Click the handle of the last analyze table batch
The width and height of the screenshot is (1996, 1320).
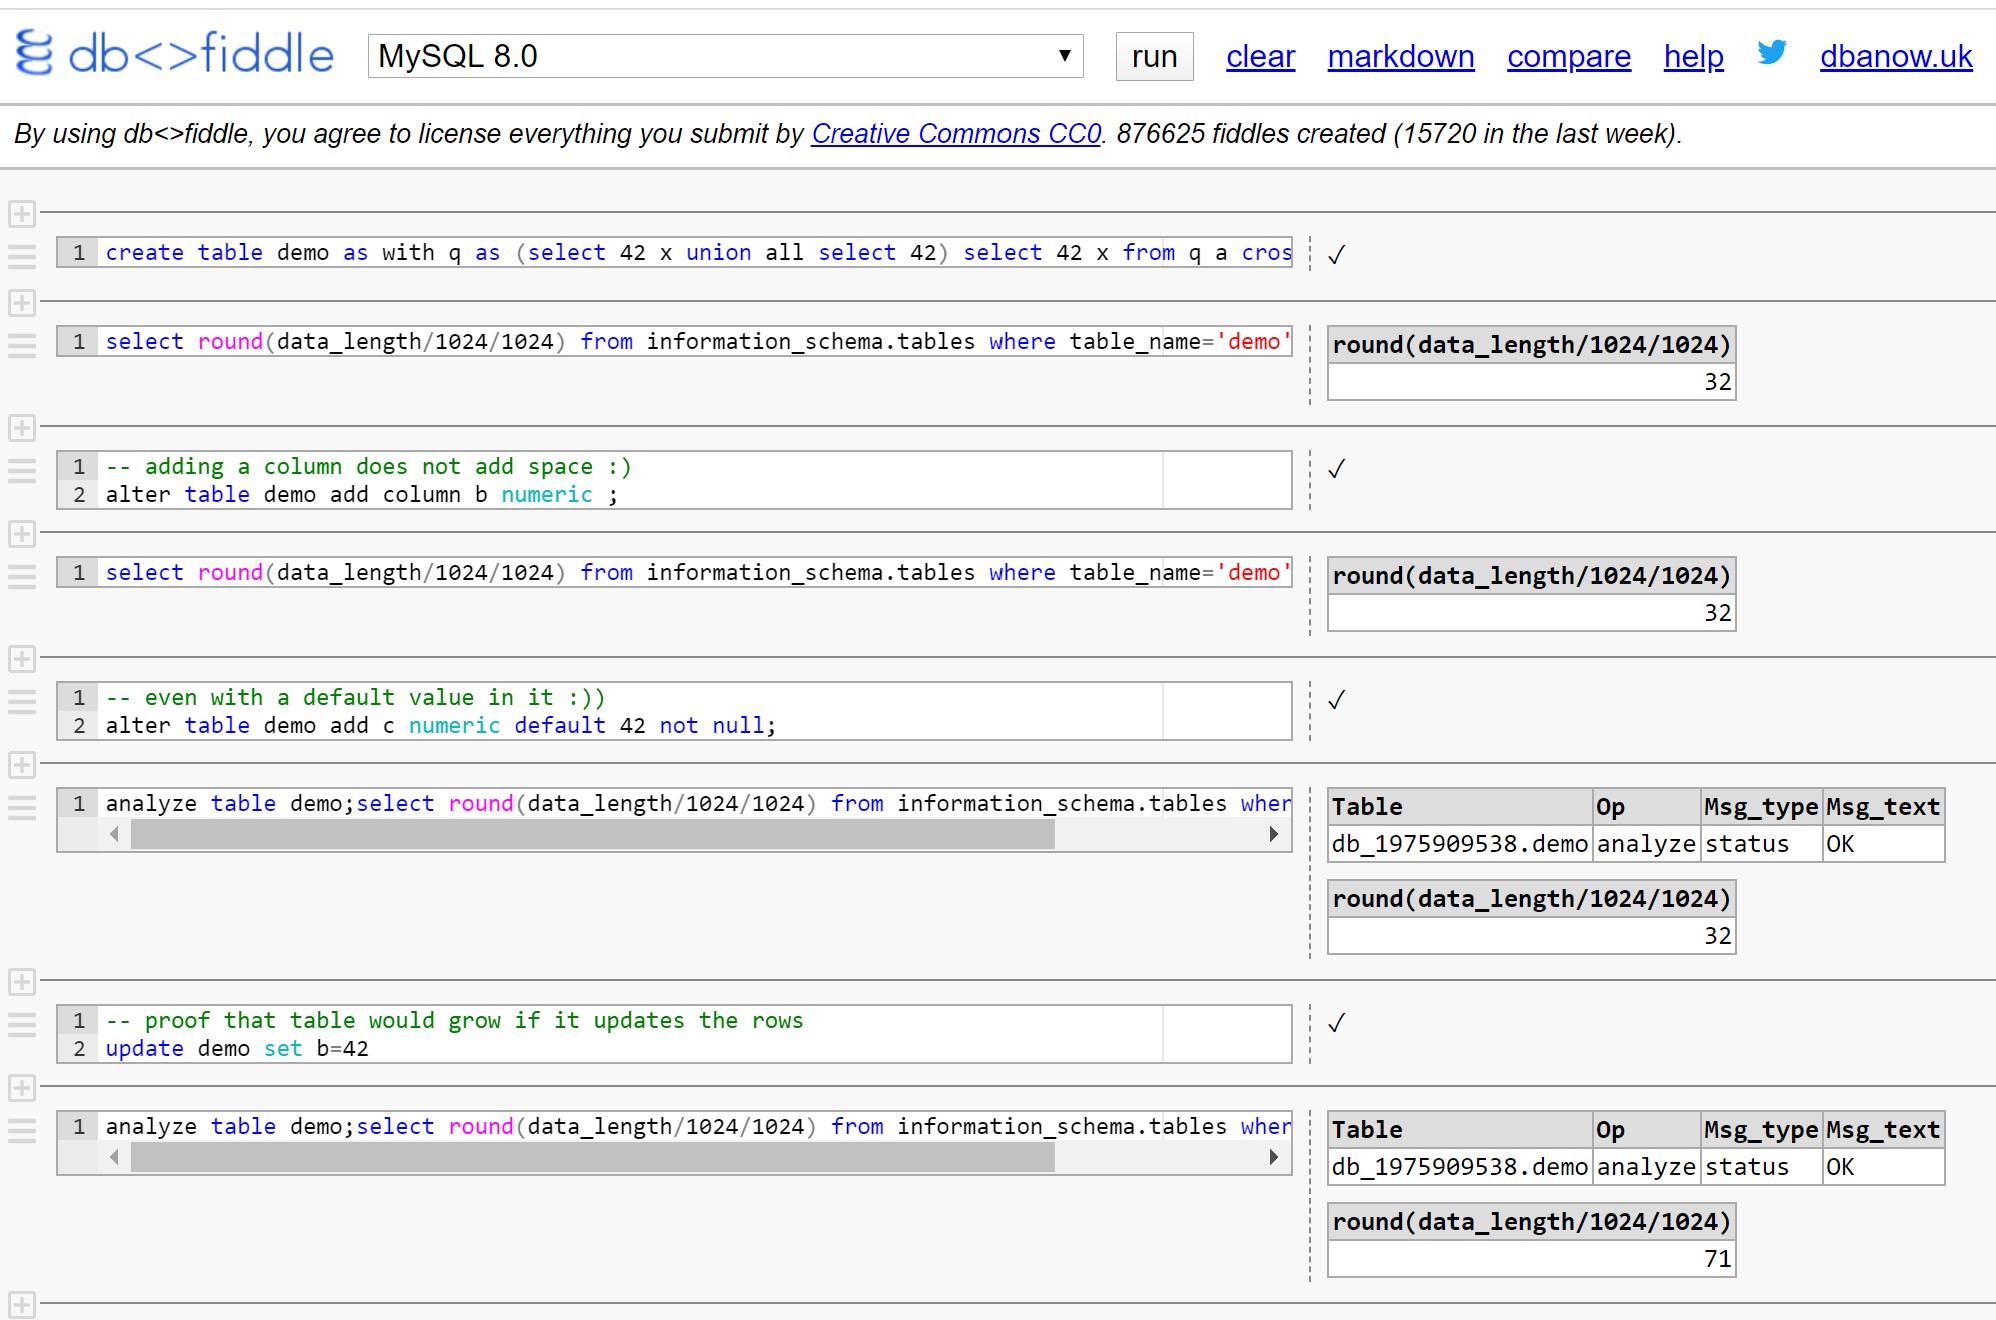click(22, 1130)
